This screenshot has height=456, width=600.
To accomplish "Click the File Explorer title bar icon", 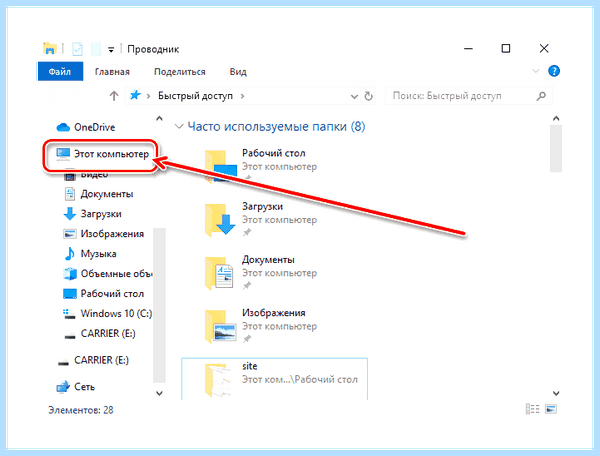I will pyautogui.click(x=50, y=49).
